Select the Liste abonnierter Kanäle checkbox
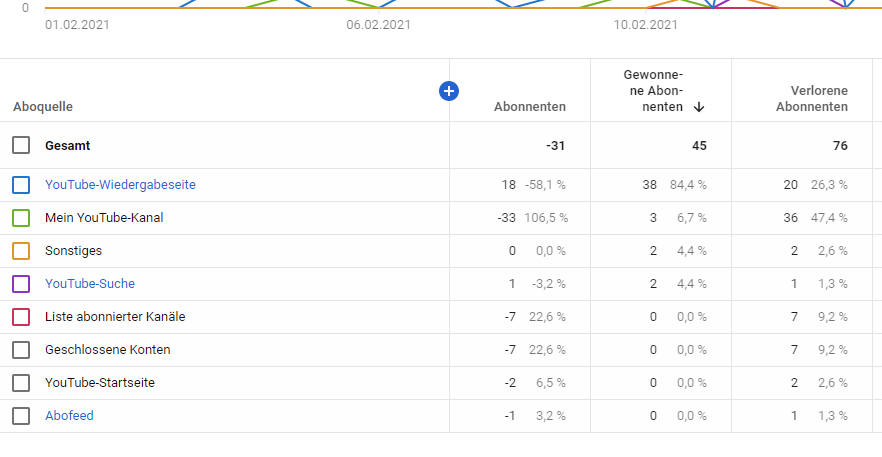882x457 pixels. [21, 317]
